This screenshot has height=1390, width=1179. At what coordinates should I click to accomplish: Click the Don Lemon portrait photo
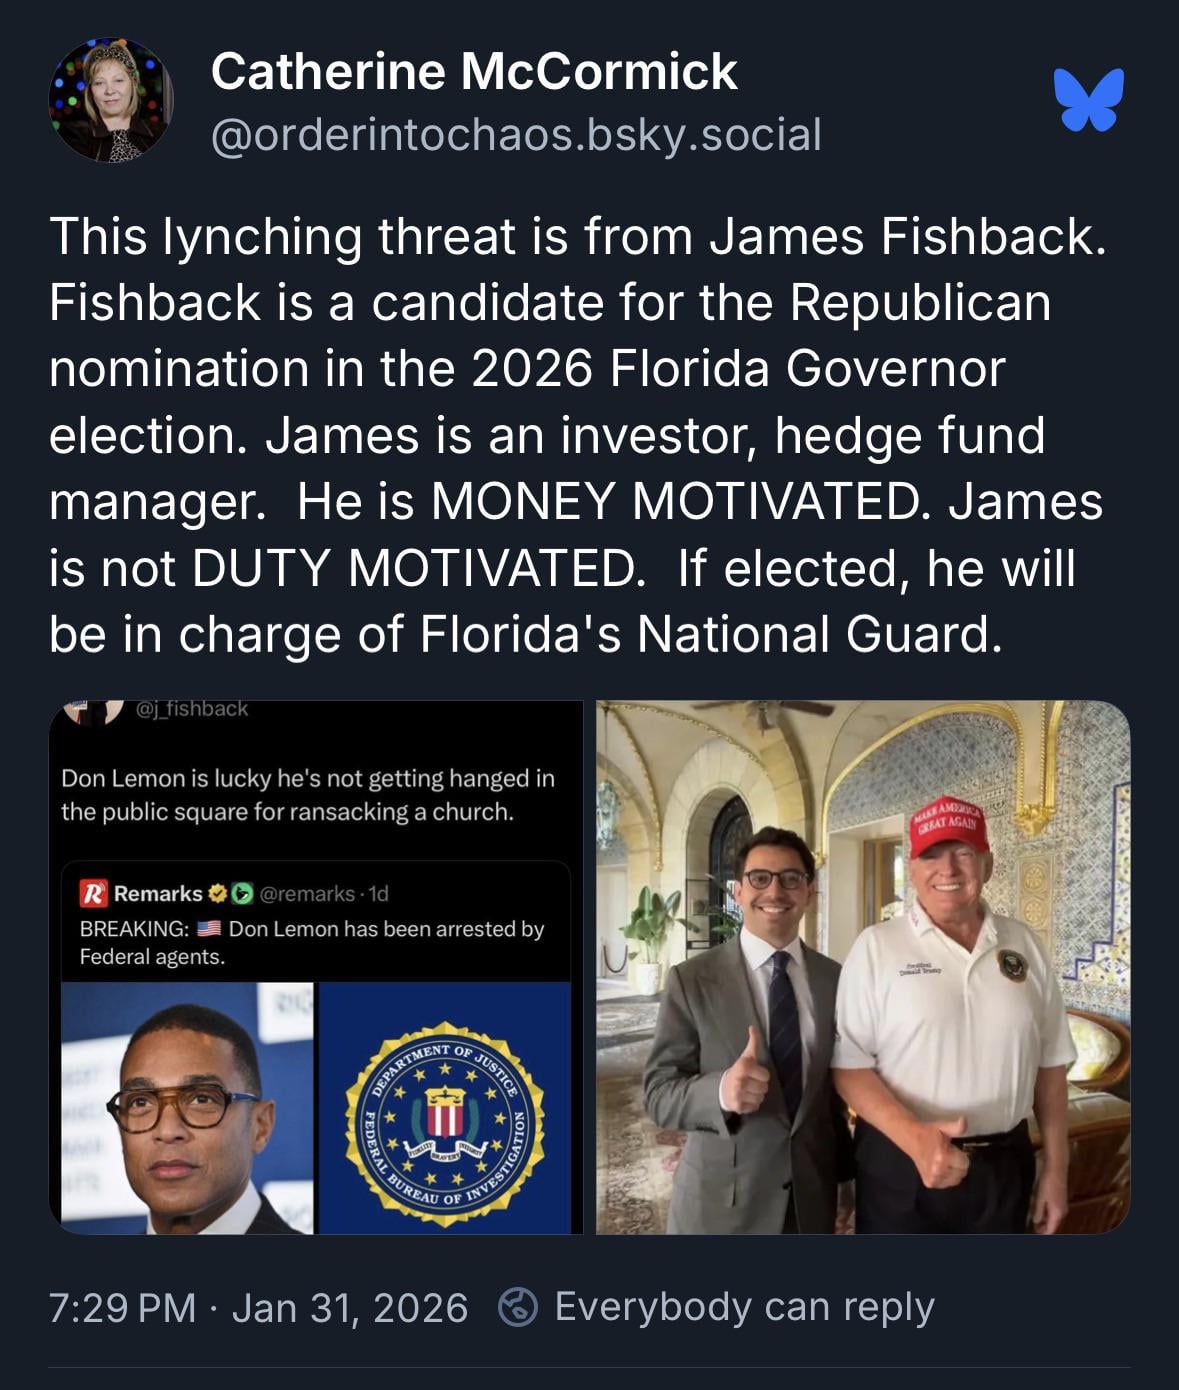coord(187,1108)
